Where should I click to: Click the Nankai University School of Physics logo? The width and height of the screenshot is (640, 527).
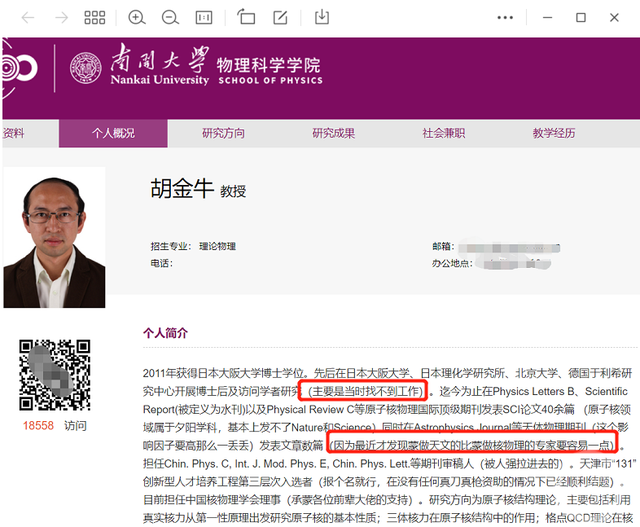pos(196,68)
